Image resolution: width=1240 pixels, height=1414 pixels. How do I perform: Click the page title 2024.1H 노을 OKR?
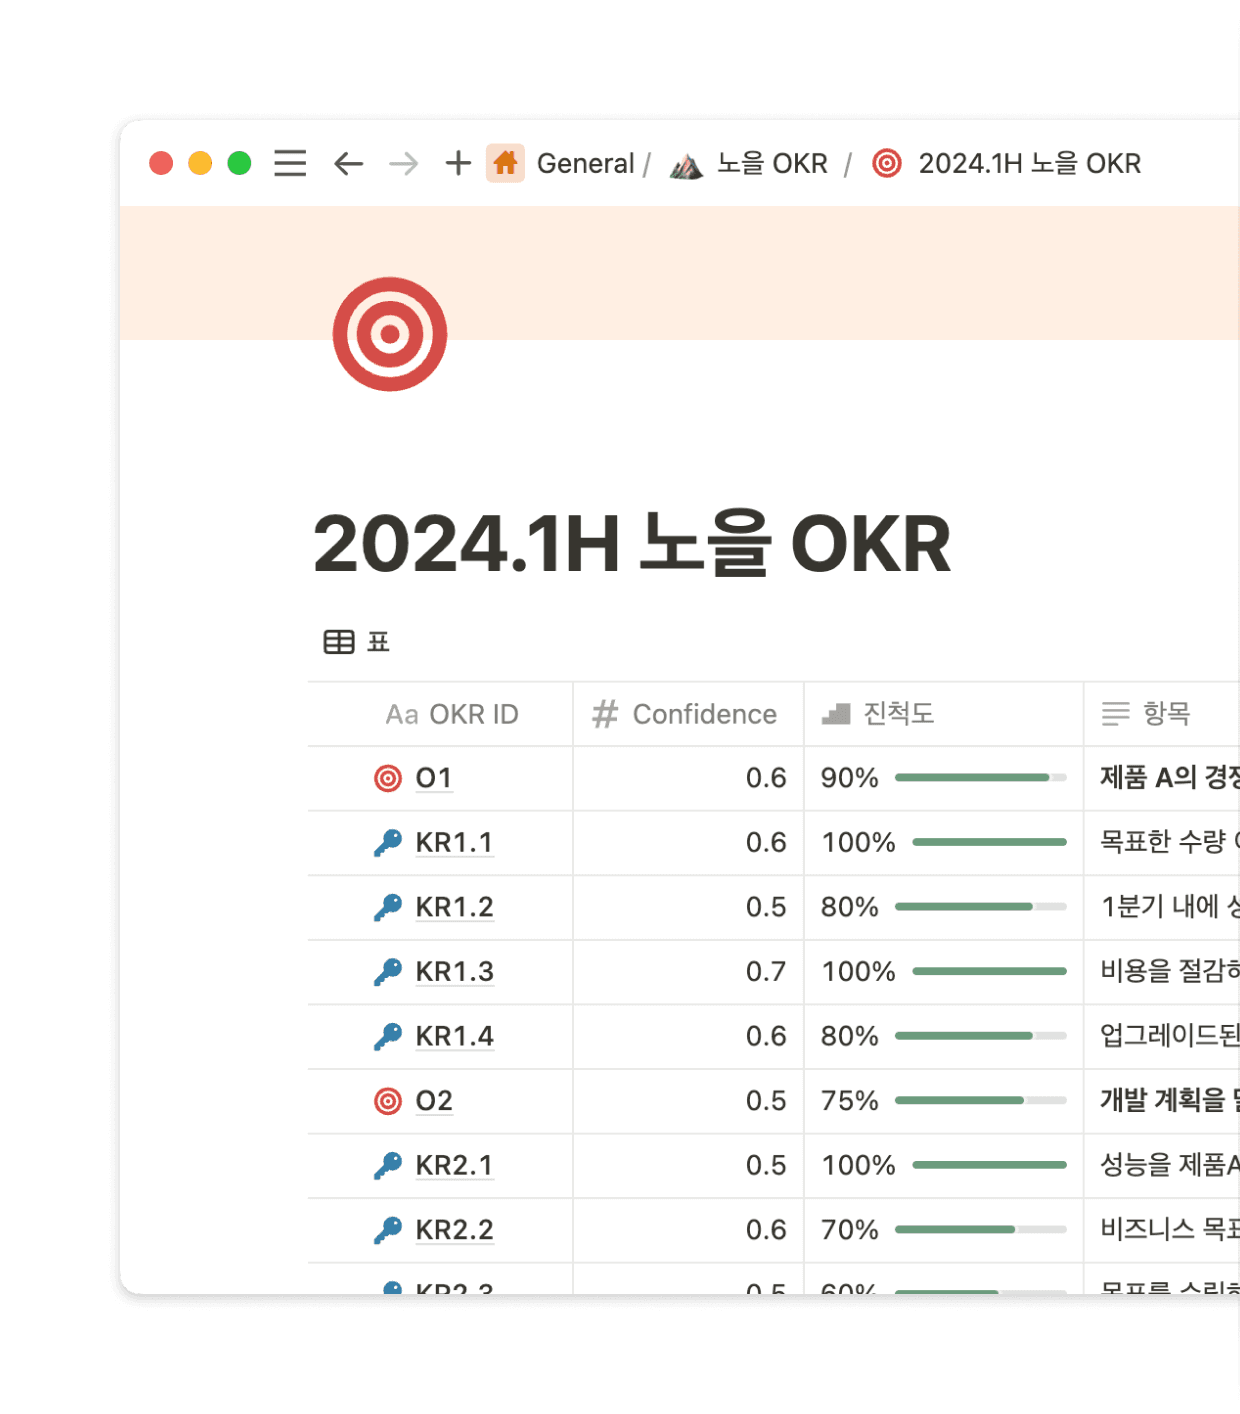pos(632,545)
